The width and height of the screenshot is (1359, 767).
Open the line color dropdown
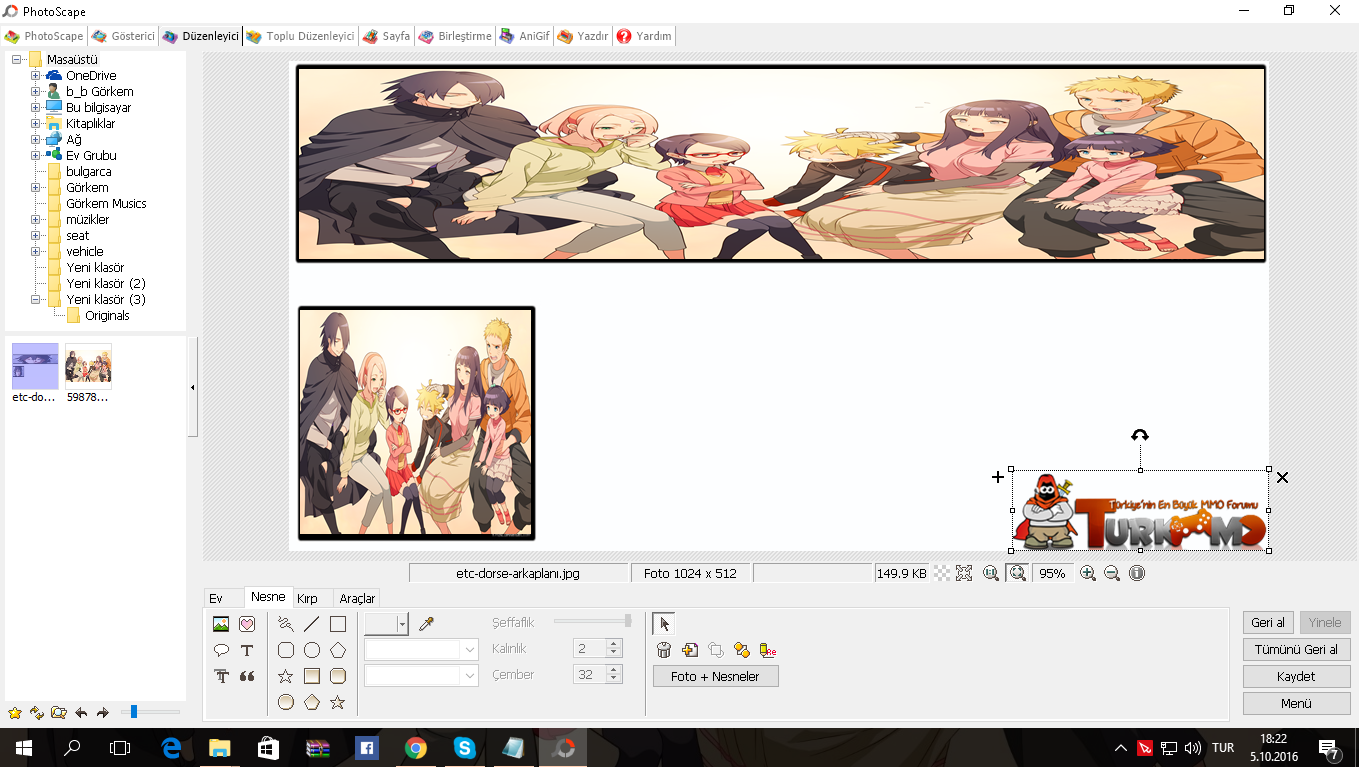point(402,624)
